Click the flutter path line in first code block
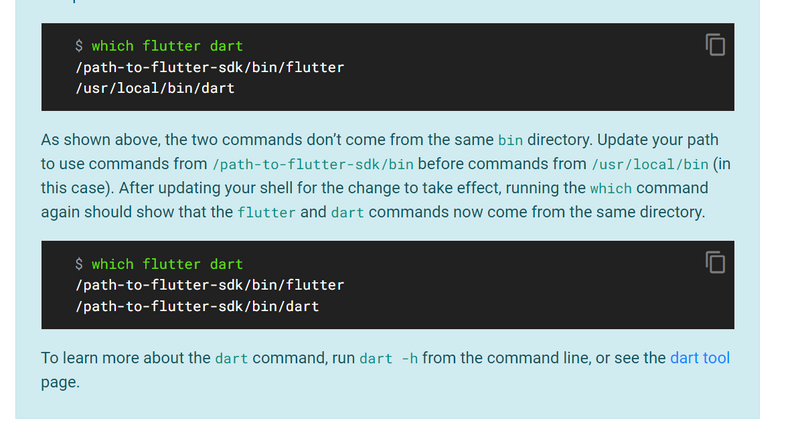800x422 pixels. 210,67
